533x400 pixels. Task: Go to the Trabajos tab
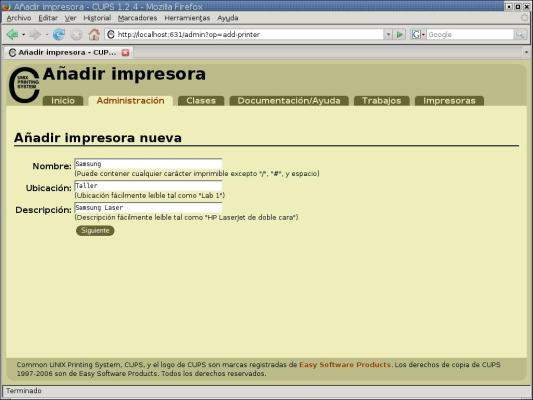(382, 101)
